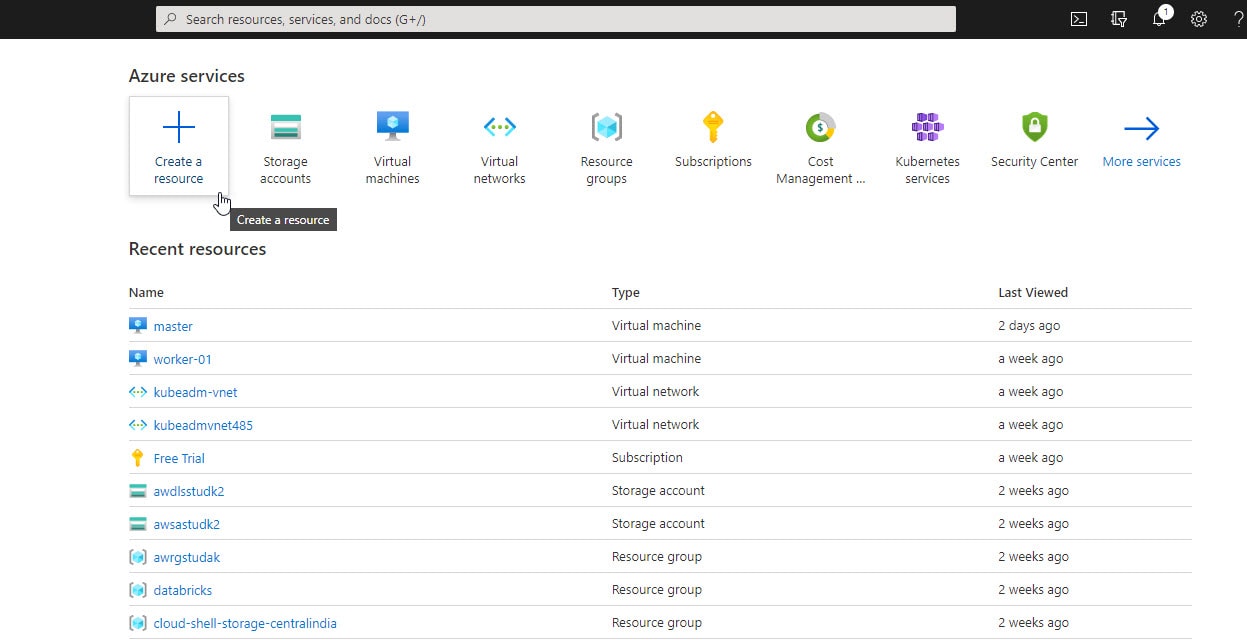1247x640 pixels.
Task: Open the databricks resource group
Action: (183, 590)
